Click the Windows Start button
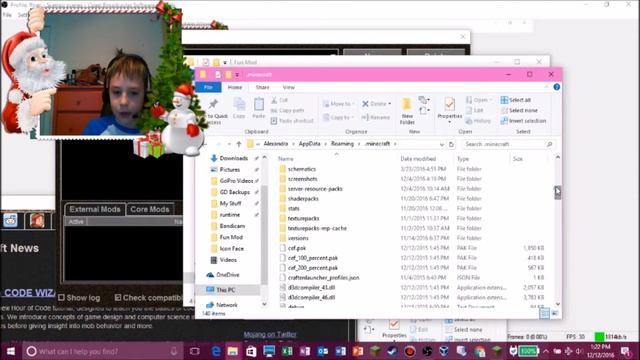Screen dimensions: 640x360 tap(11, 351)
